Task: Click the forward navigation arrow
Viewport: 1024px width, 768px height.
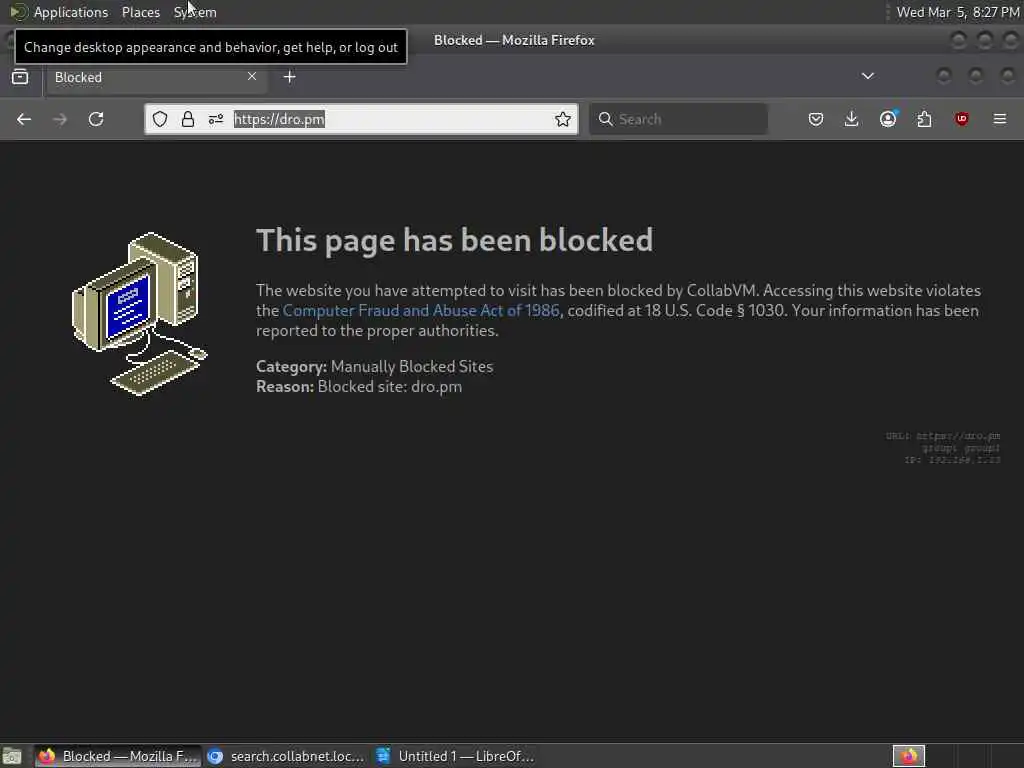Action: (60, 120)
